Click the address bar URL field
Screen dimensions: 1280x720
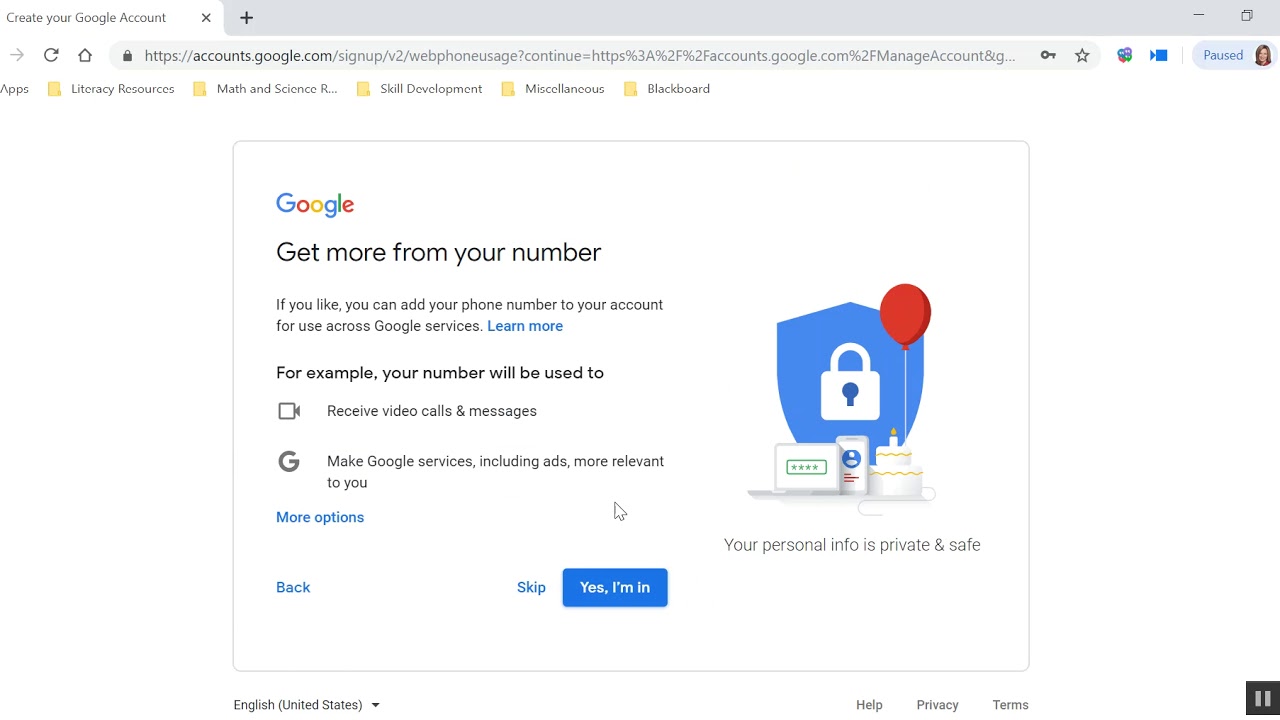pyautogui.click(x=580, y=56)
